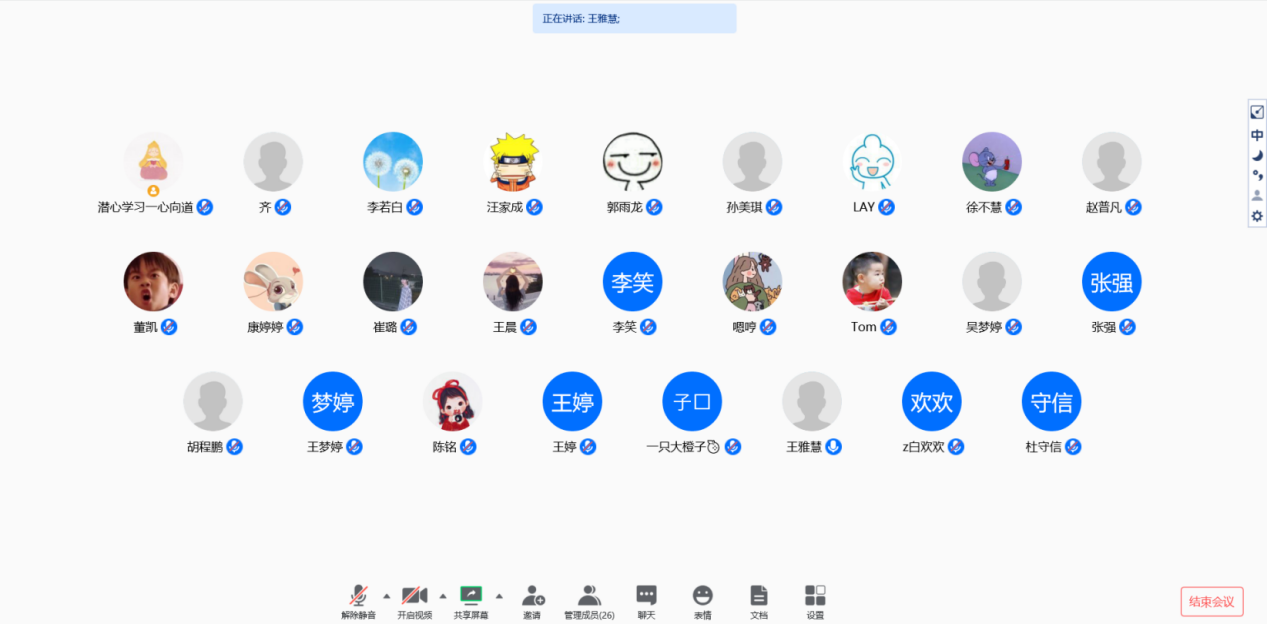The height and width of the screenshot is (624, 1267).
Task: Select 汪家成's Naruto avatar
Action: (513, 162)
